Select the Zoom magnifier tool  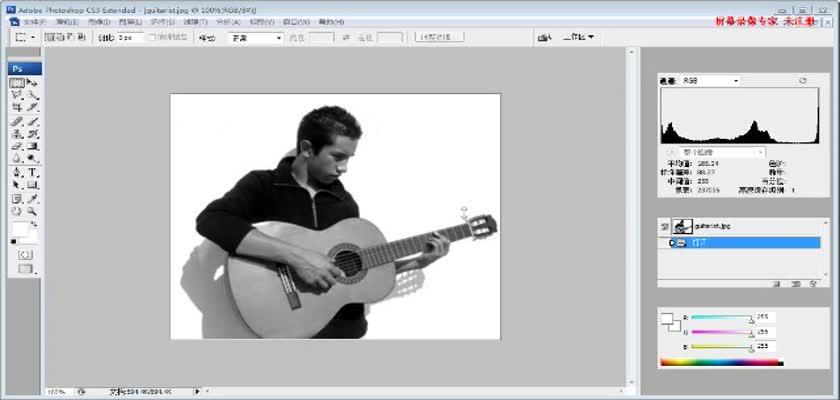(x=32, y=211)
